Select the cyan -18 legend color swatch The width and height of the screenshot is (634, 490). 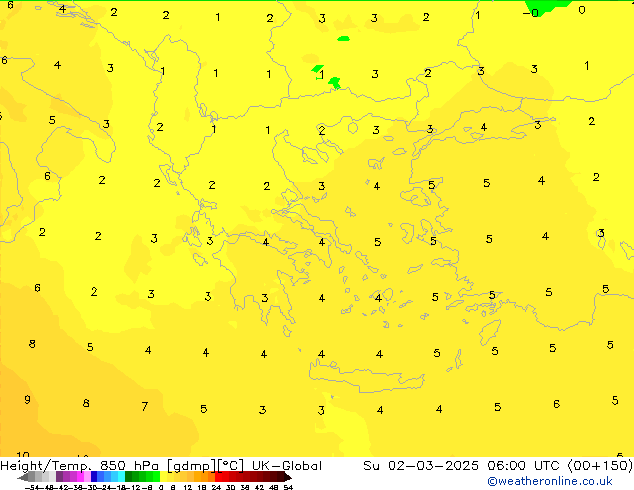tap(121, 477)
